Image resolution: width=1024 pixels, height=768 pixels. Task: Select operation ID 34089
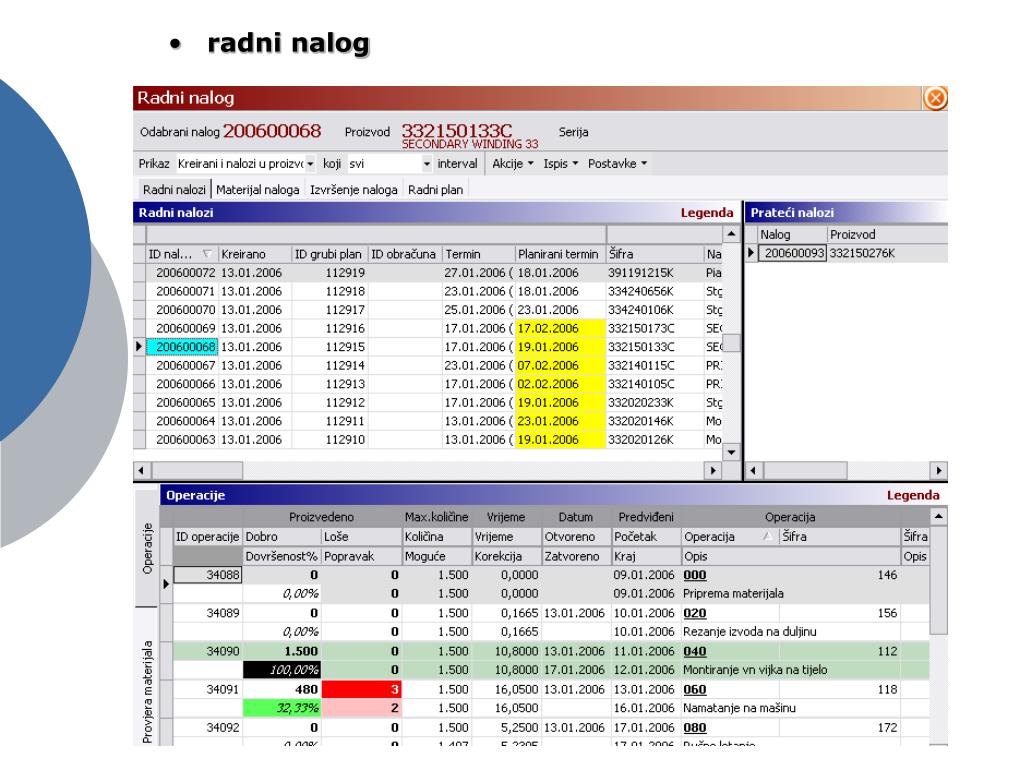point(208,613)
